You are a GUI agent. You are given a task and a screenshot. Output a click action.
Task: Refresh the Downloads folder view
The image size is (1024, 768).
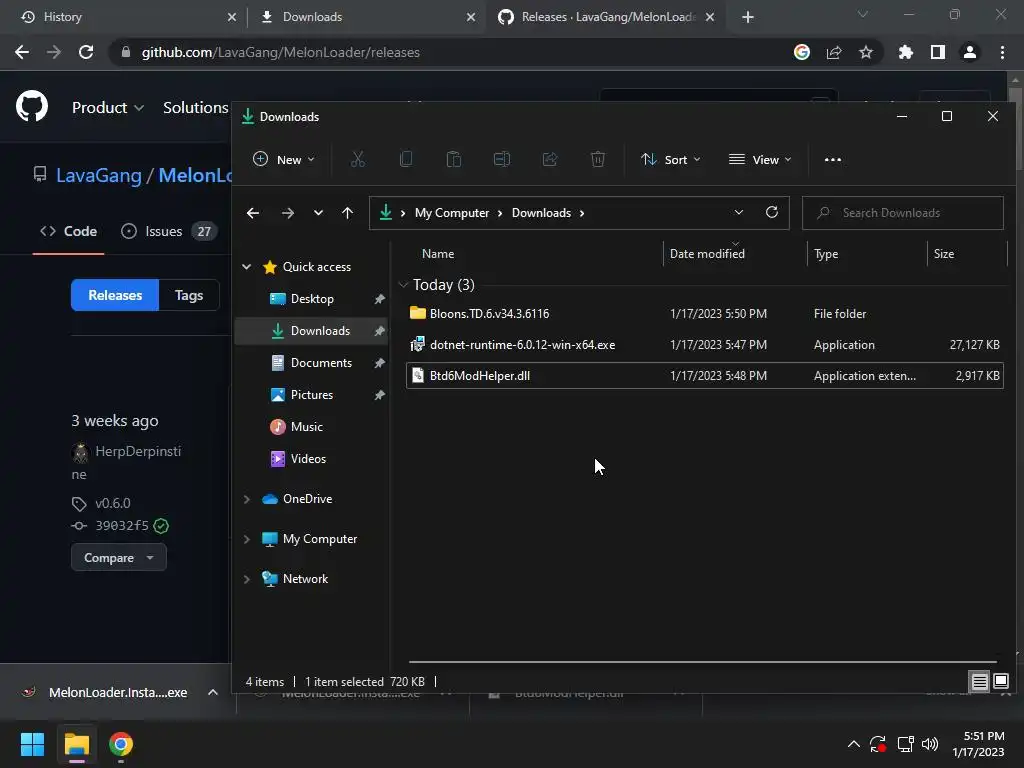point(772,212)
